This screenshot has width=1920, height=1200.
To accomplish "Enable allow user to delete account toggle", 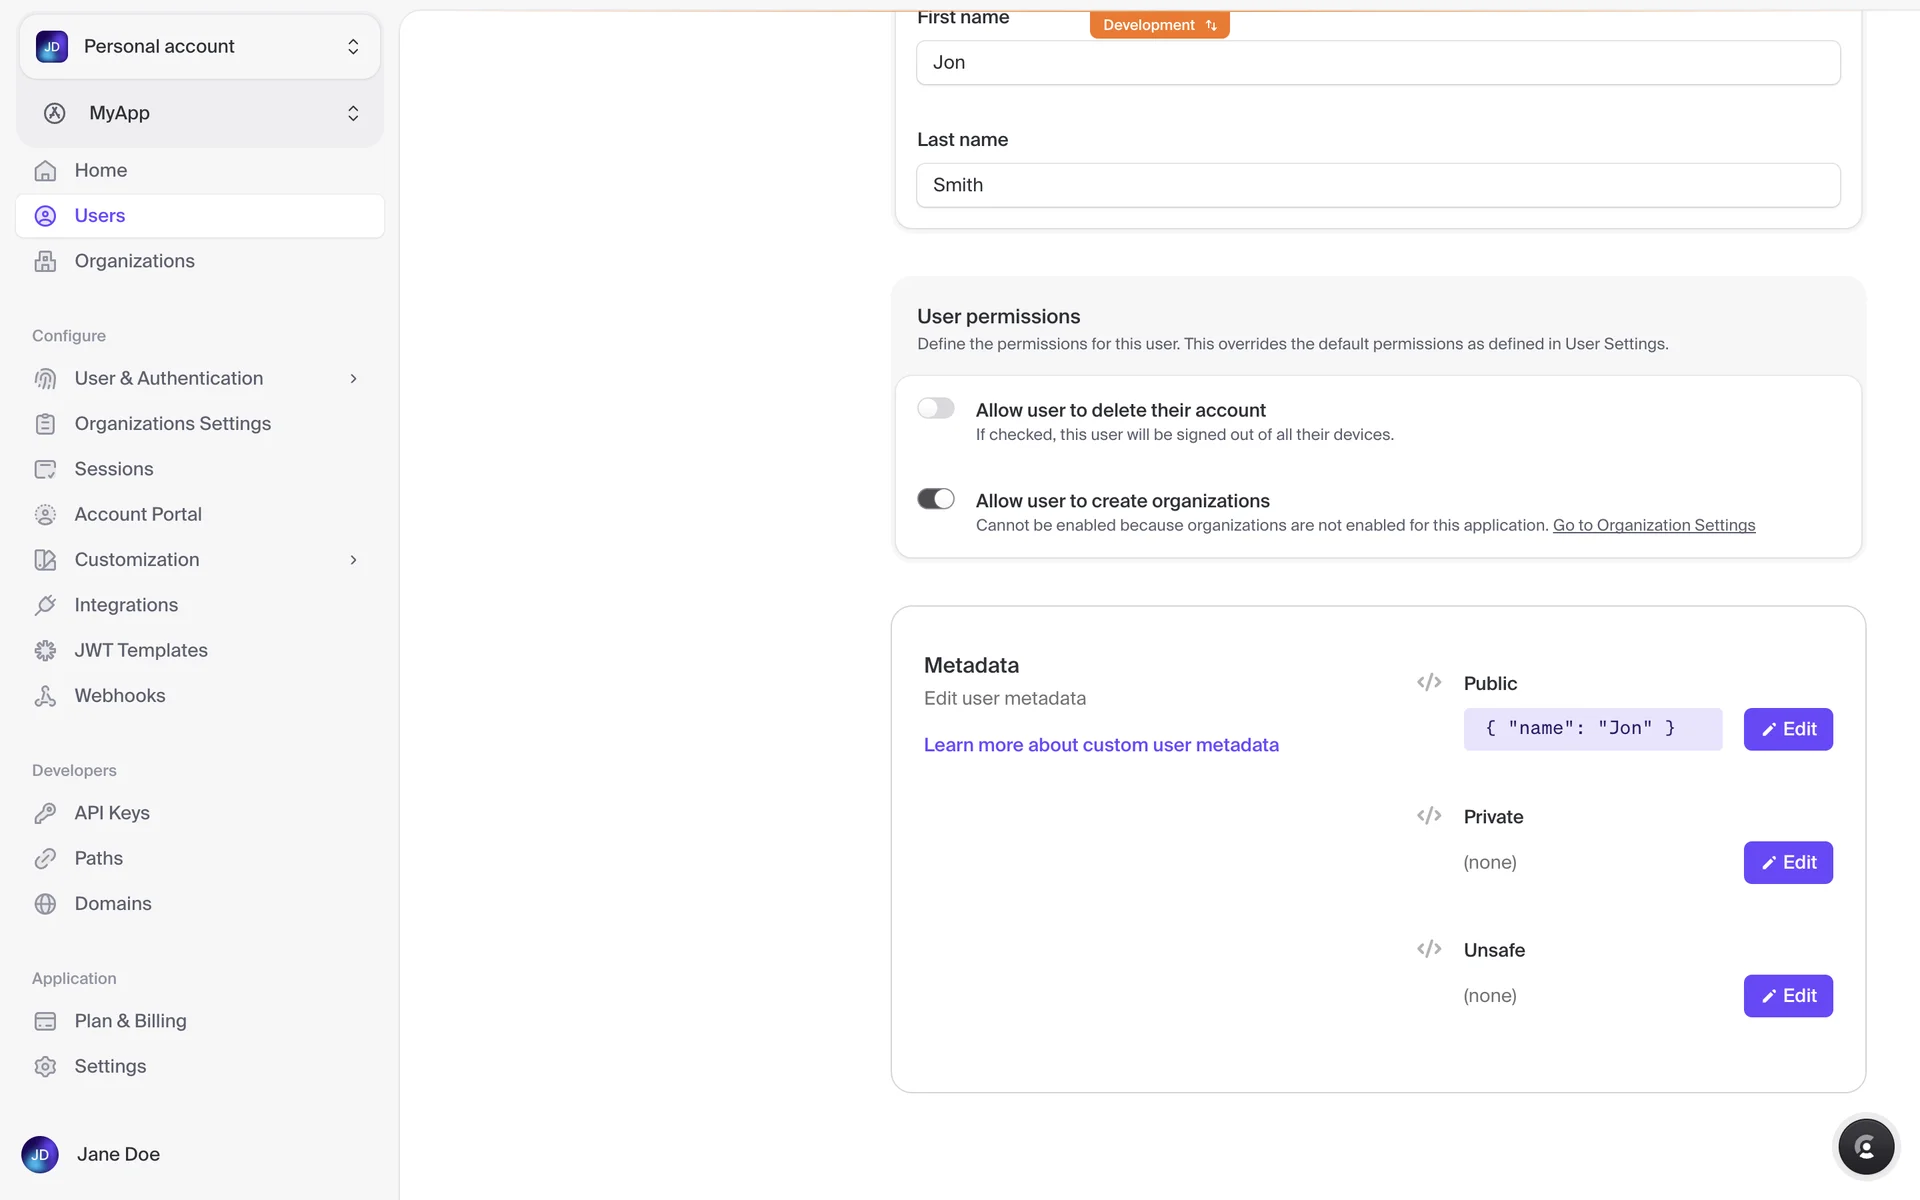I will 936,408.
